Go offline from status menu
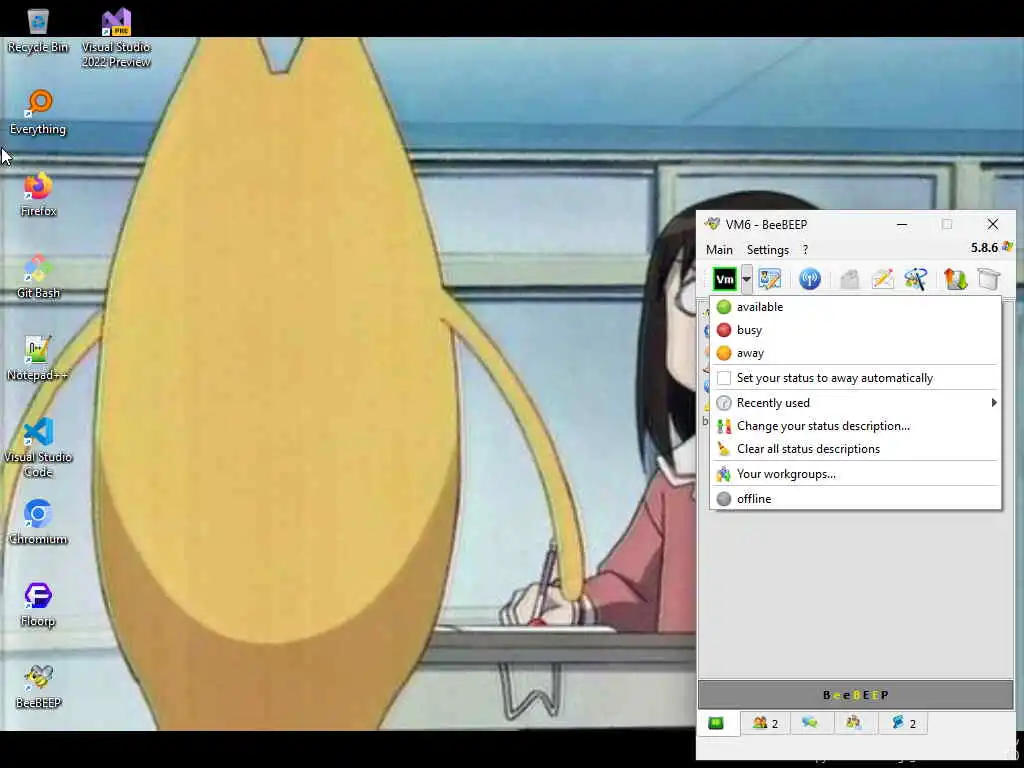Image resolution: width=1024 pixels, height=768 pixels. pos(856,499)
